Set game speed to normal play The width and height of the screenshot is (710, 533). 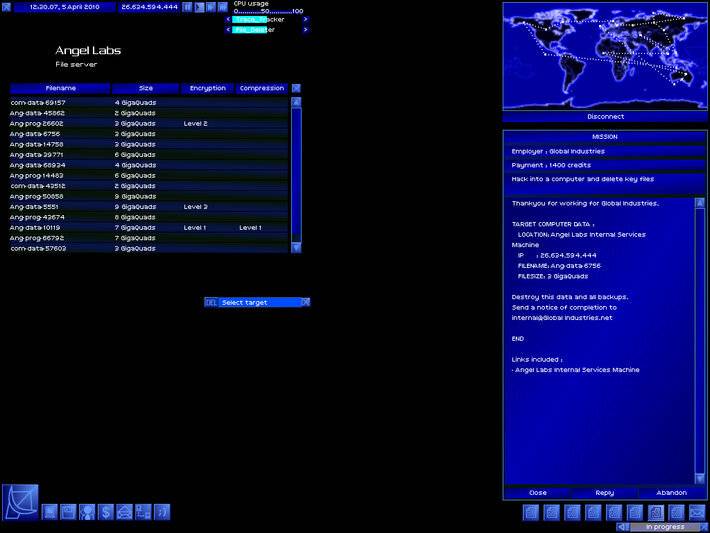pos(198,7)
